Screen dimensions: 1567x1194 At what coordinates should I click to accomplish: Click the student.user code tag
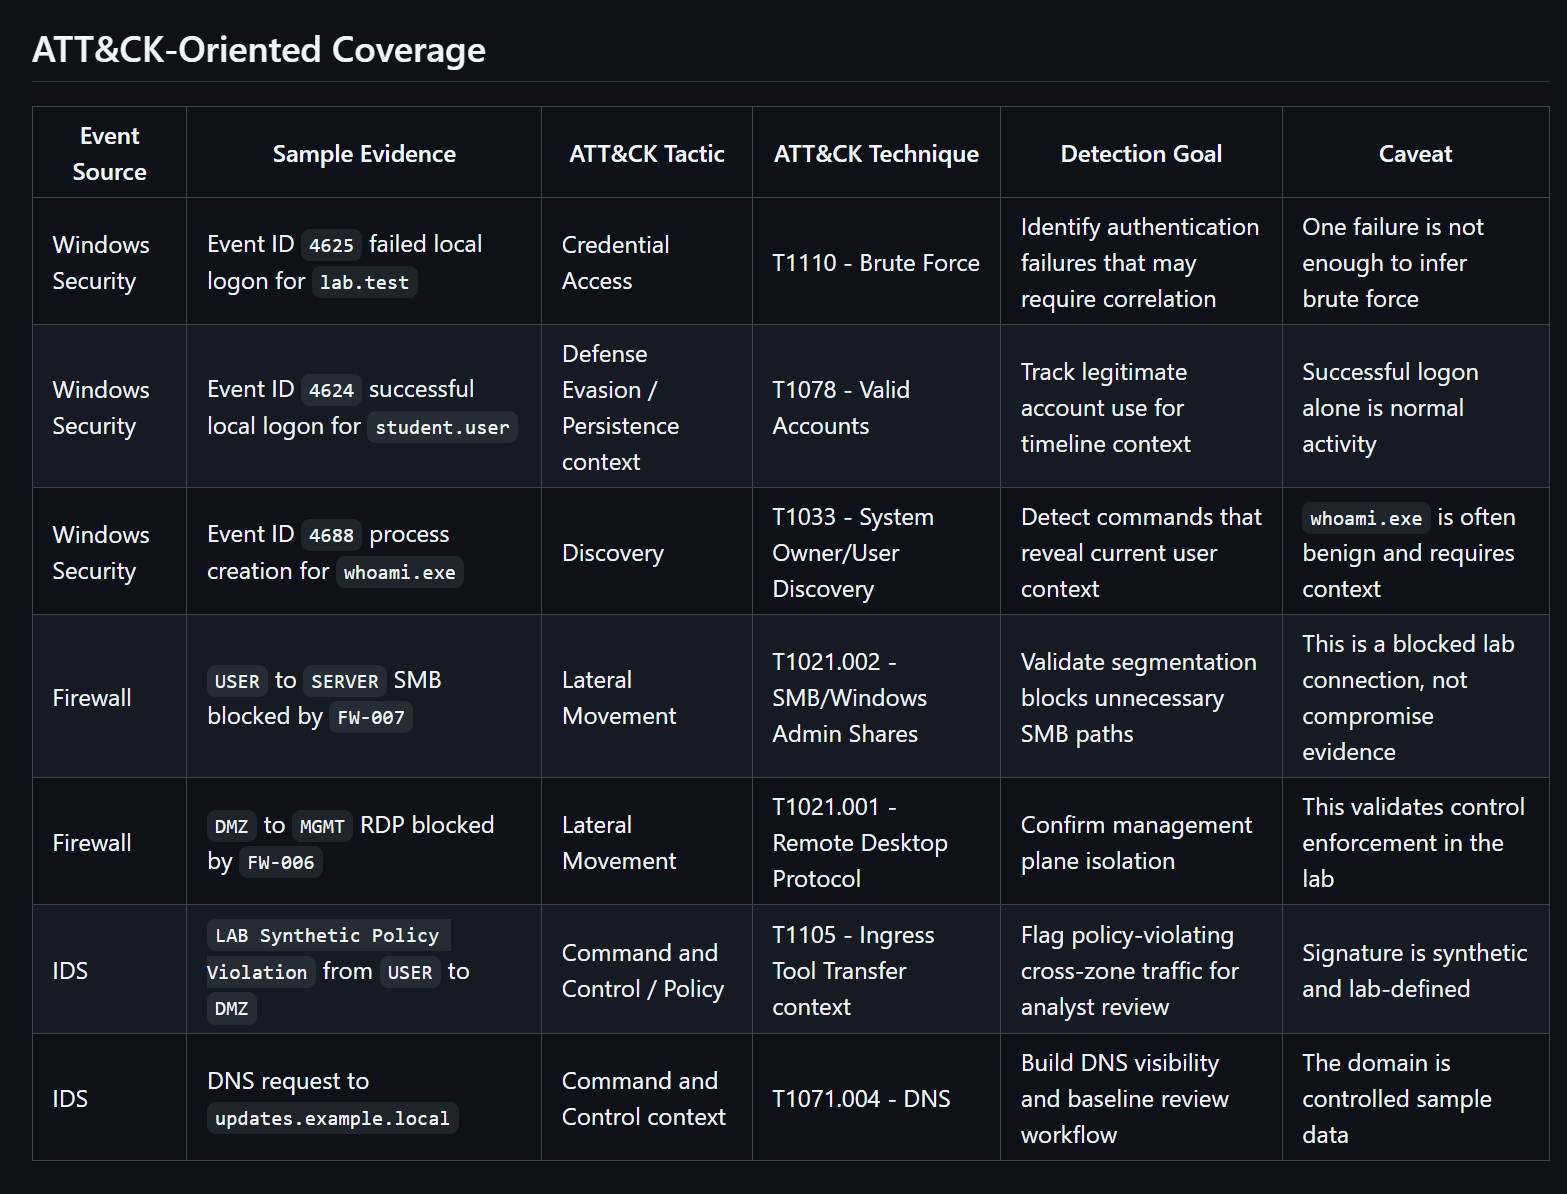442,427
